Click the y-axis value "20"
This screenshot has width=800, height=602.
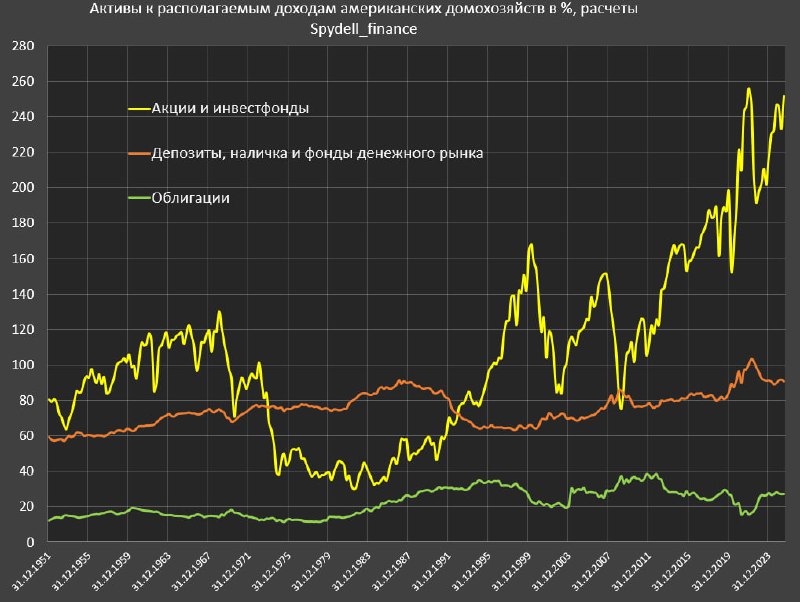tap(27, 507)
